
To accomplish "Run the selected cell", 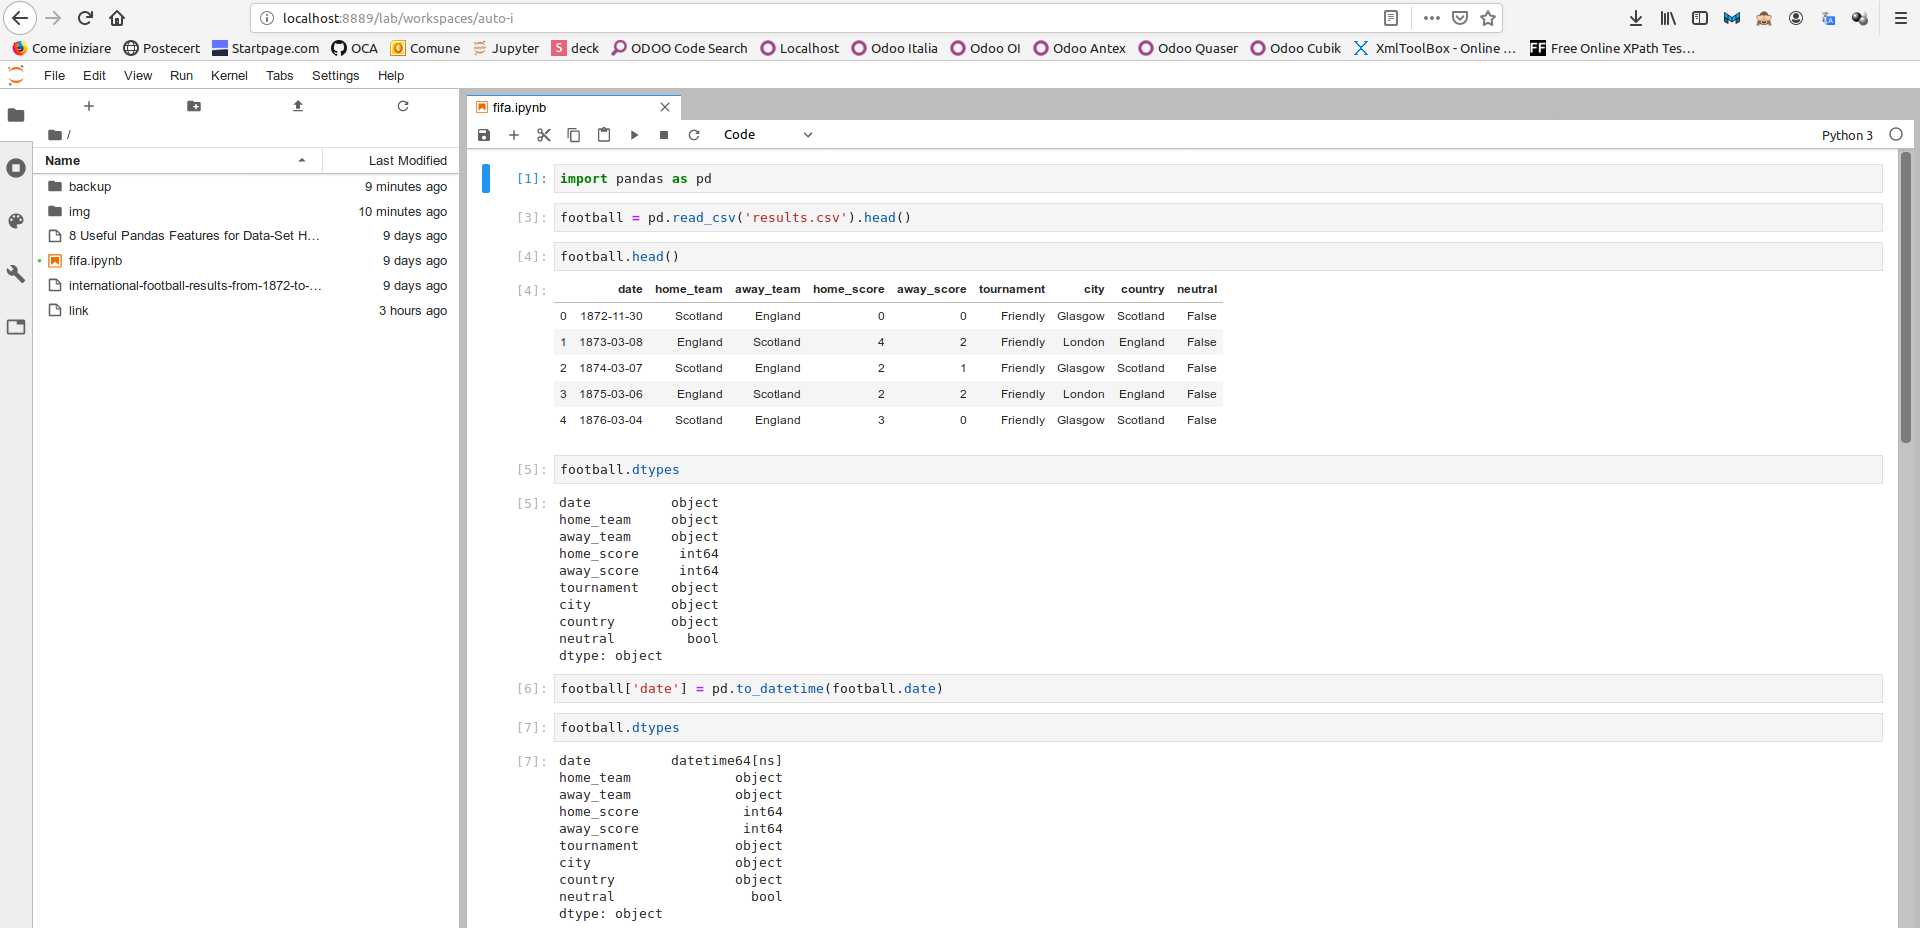I will click(634, 135).
